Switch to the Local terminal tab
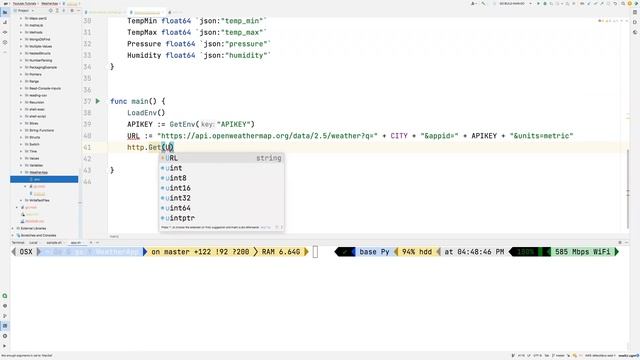640x360 pixels. pos(33,242)
